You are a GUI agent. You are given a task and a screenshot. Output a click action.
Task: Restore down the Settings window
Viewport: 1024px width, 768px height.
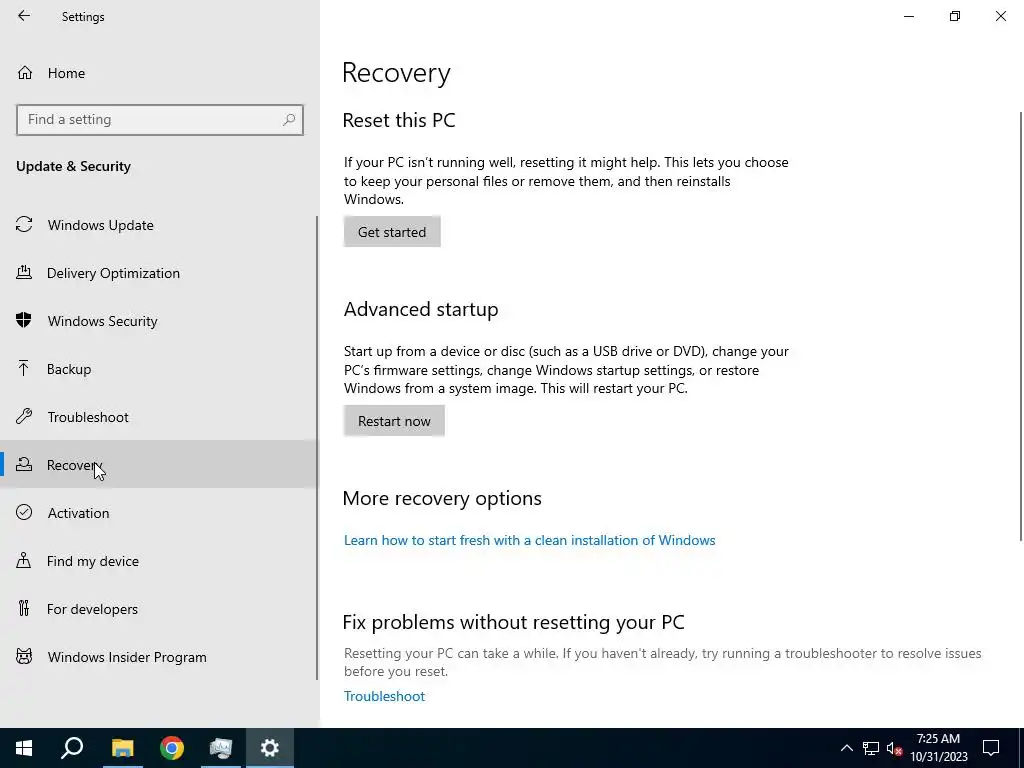[x=955, y=16]
